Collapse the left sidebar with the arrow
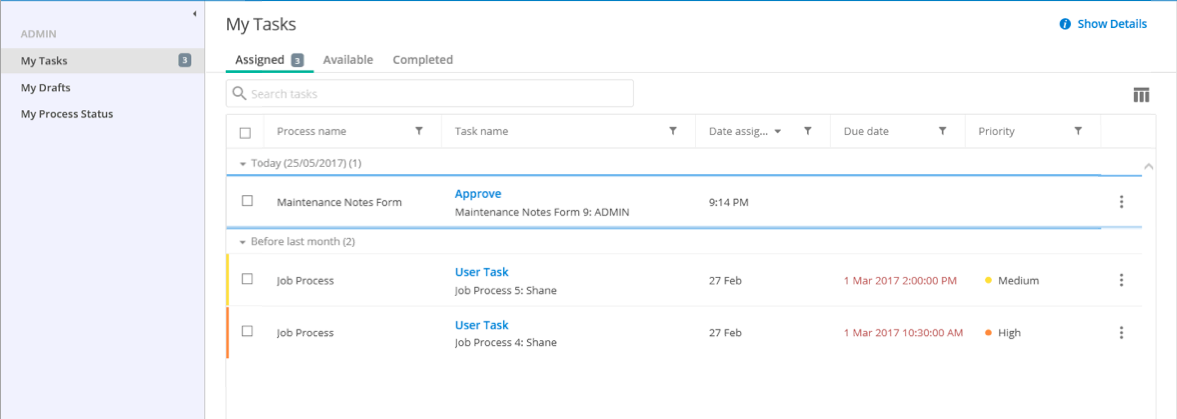This screenshot has width=1177, height=419. (194, 13)
